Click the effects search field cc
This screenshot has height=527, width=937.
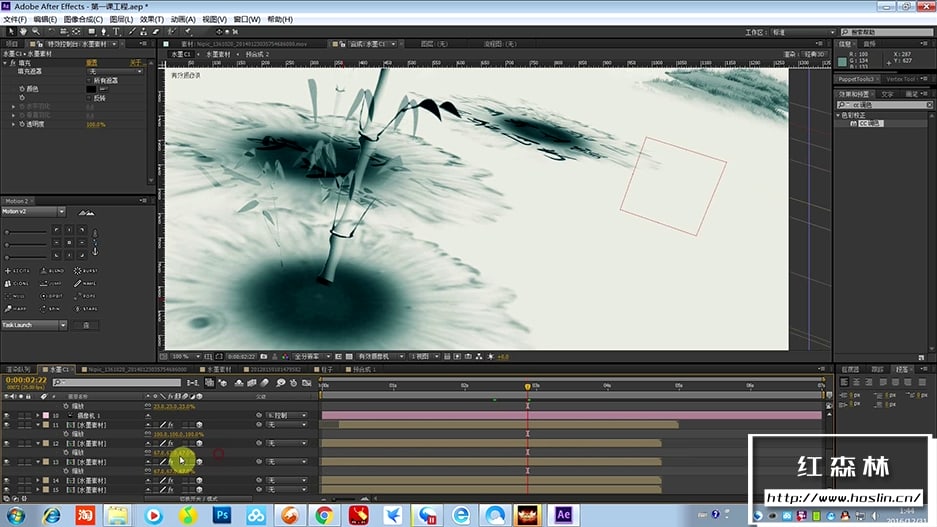pyautogui.click(x=884, y=105)
